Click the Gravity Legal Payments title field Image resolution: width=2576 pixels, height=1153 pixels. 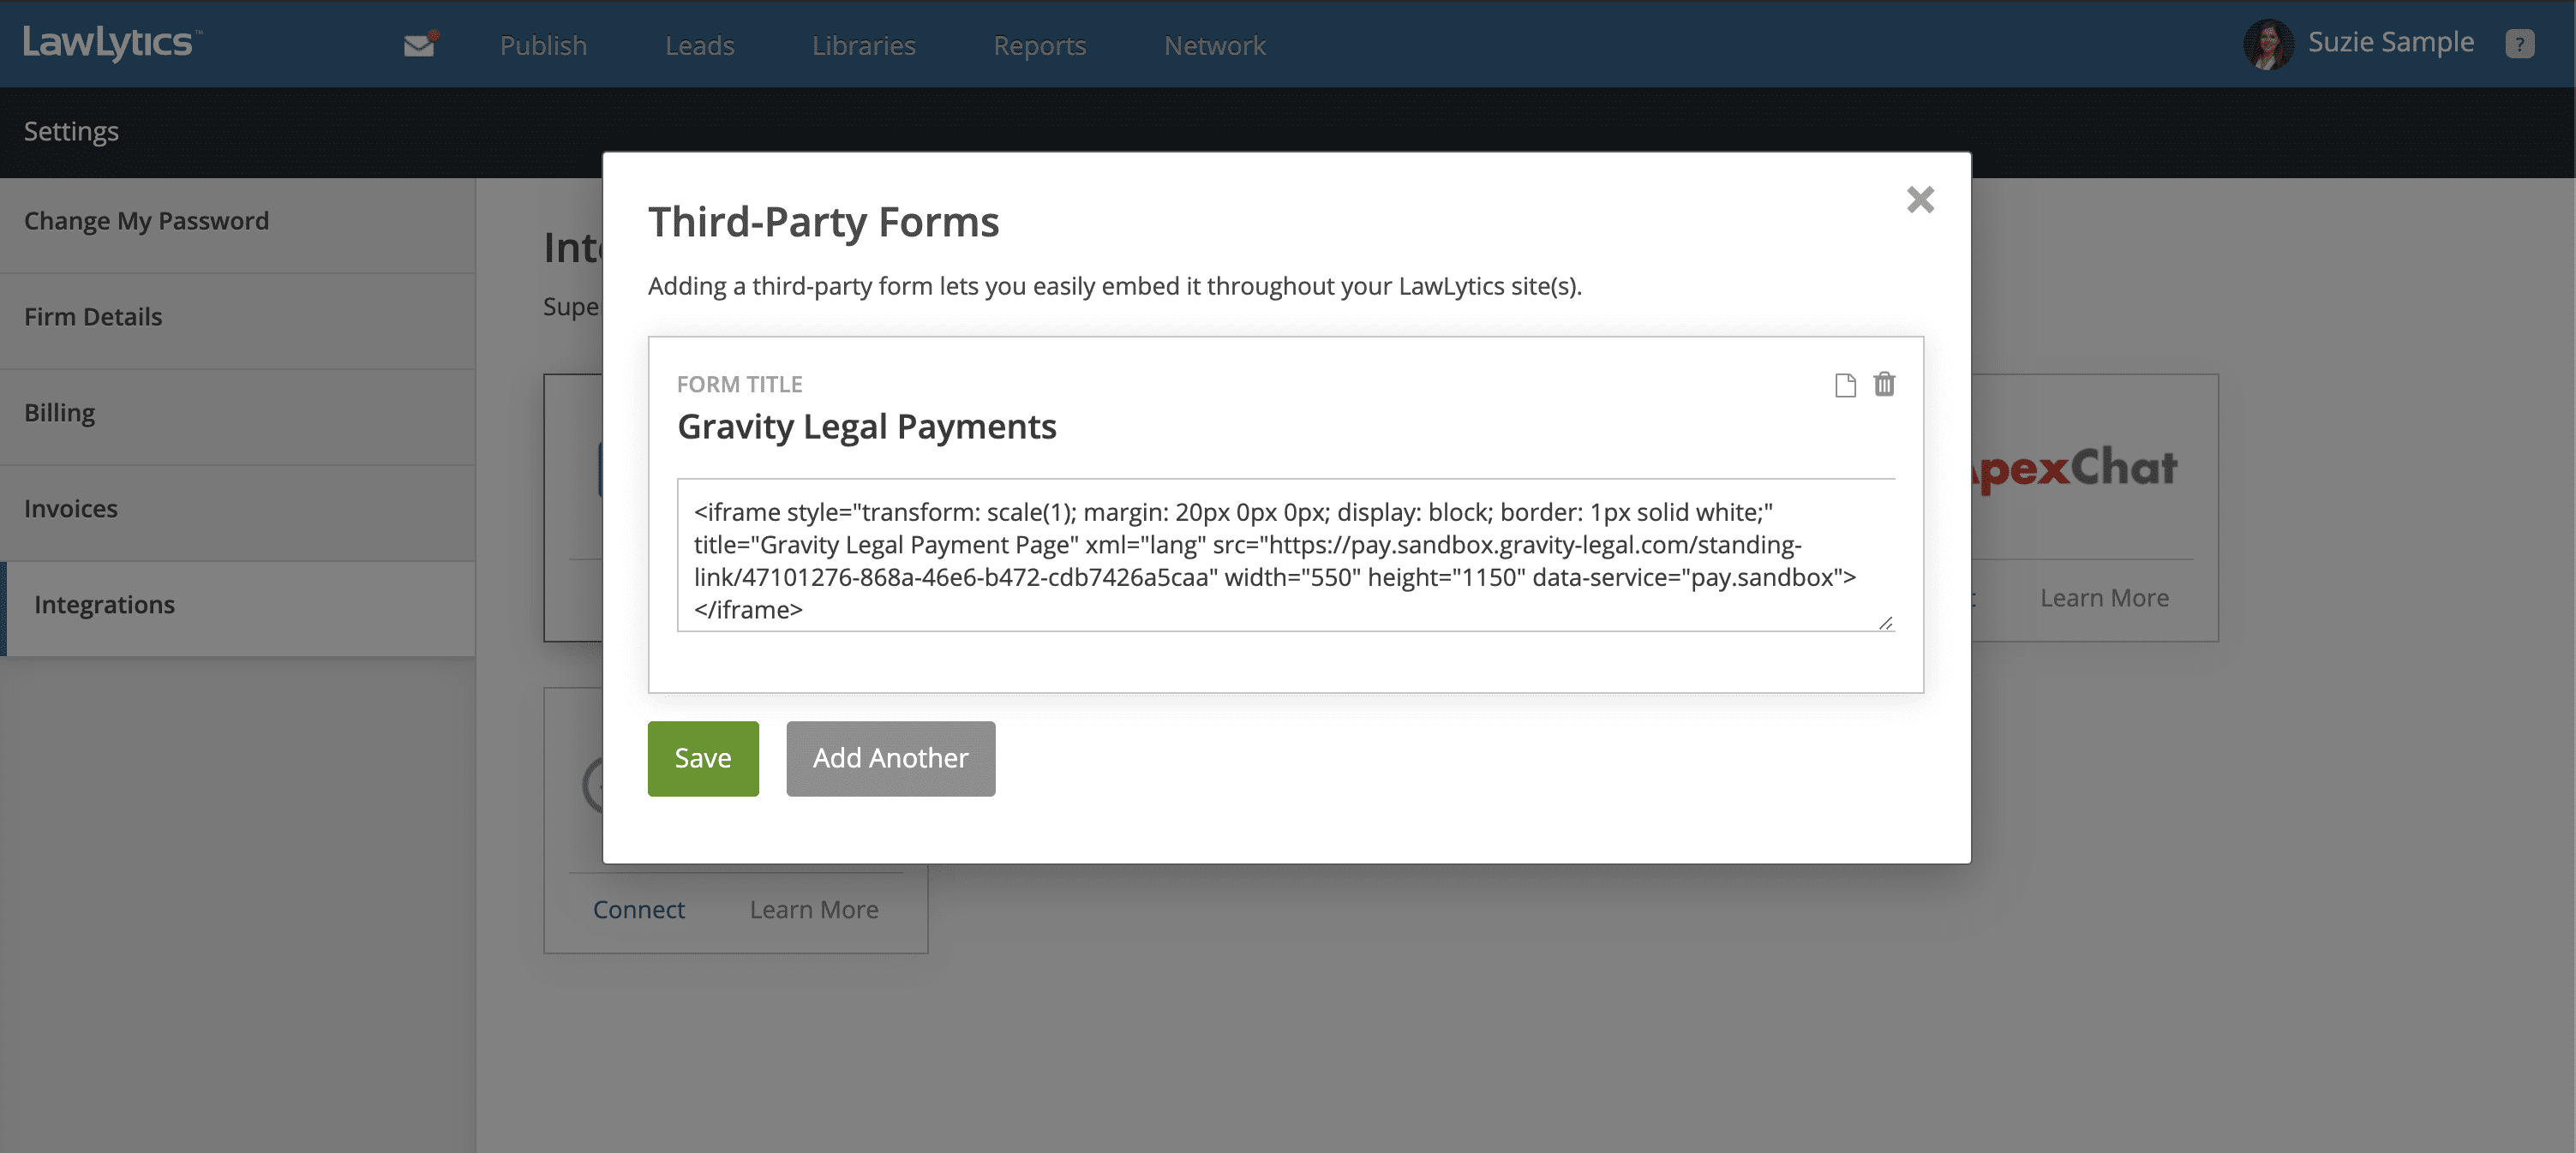(x=866, y=427)
